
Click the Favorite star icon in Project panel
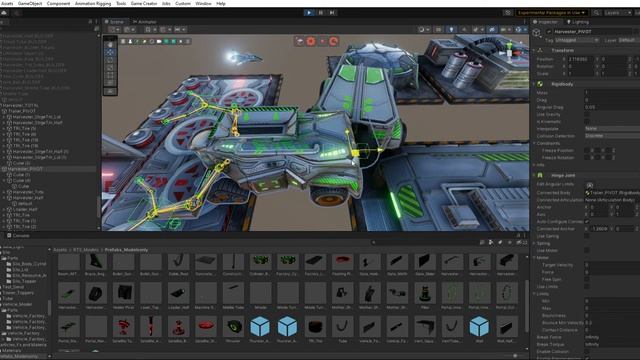coord(509,242)
